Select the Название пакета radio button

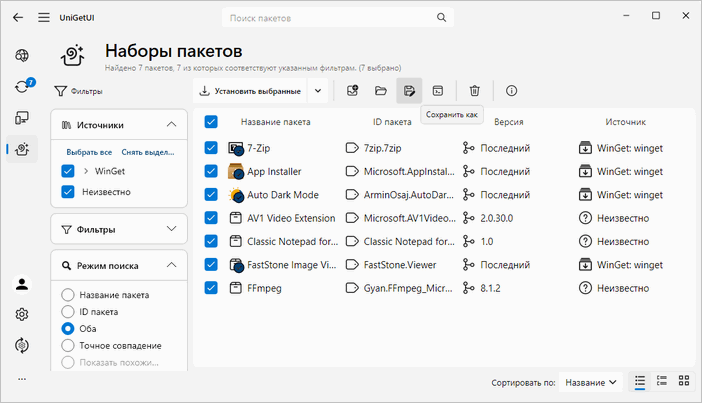(68, 295)
